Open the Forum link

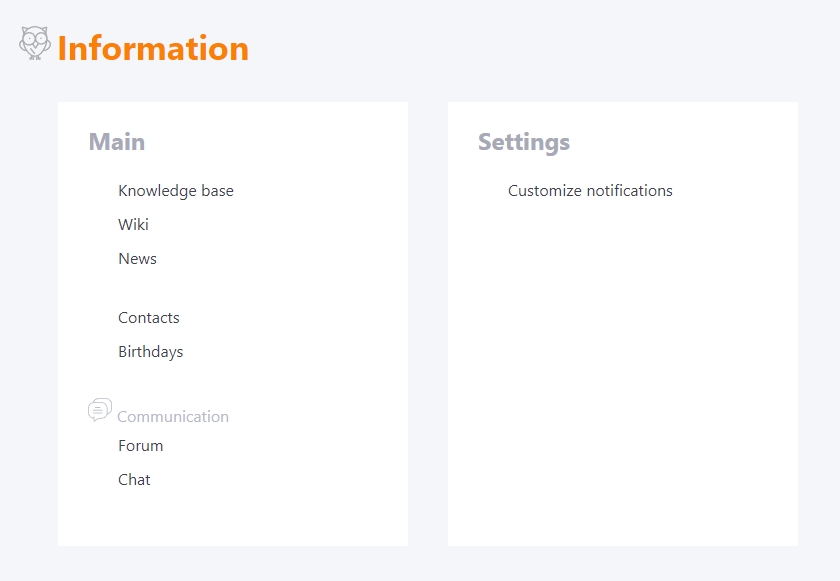(141, 446)
